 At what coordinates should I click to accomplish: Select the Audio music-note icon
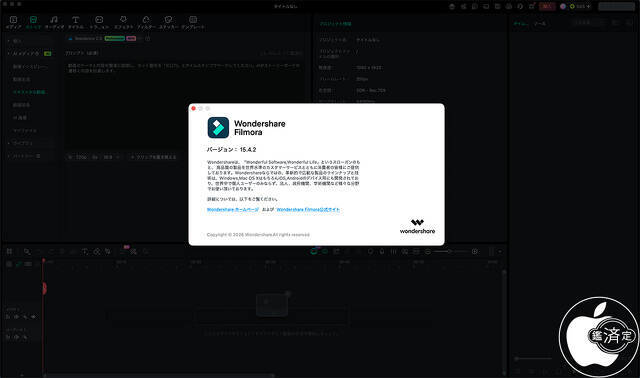point(54,20)
